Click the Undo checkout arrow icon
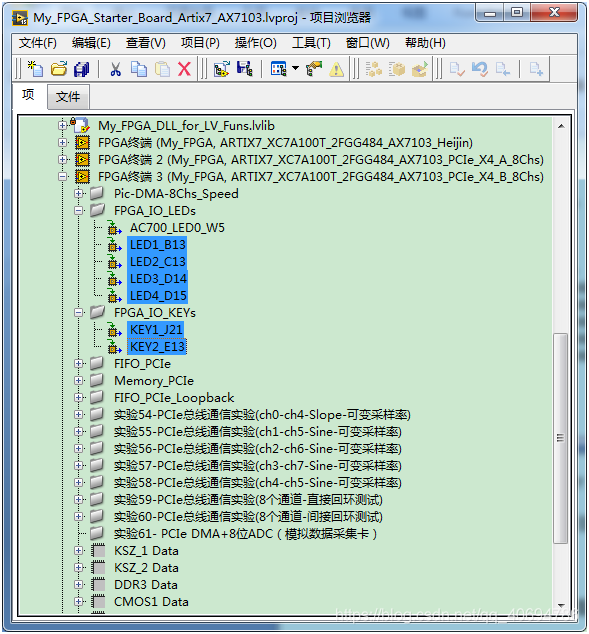 point(479,69)
